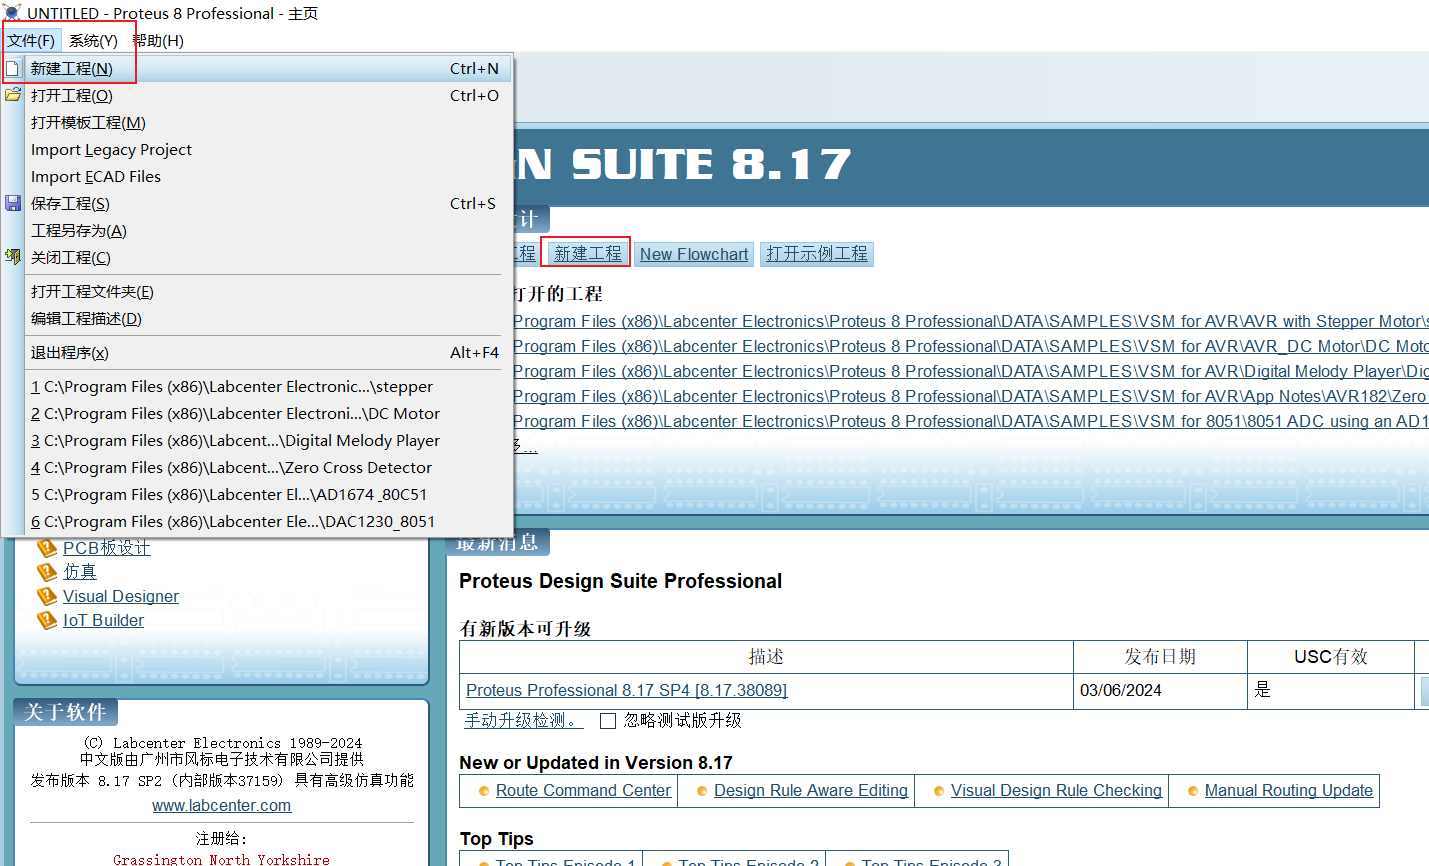Click the USC有效 column header
Screen dimensions: 1429x866
[x=1331, y=657]
